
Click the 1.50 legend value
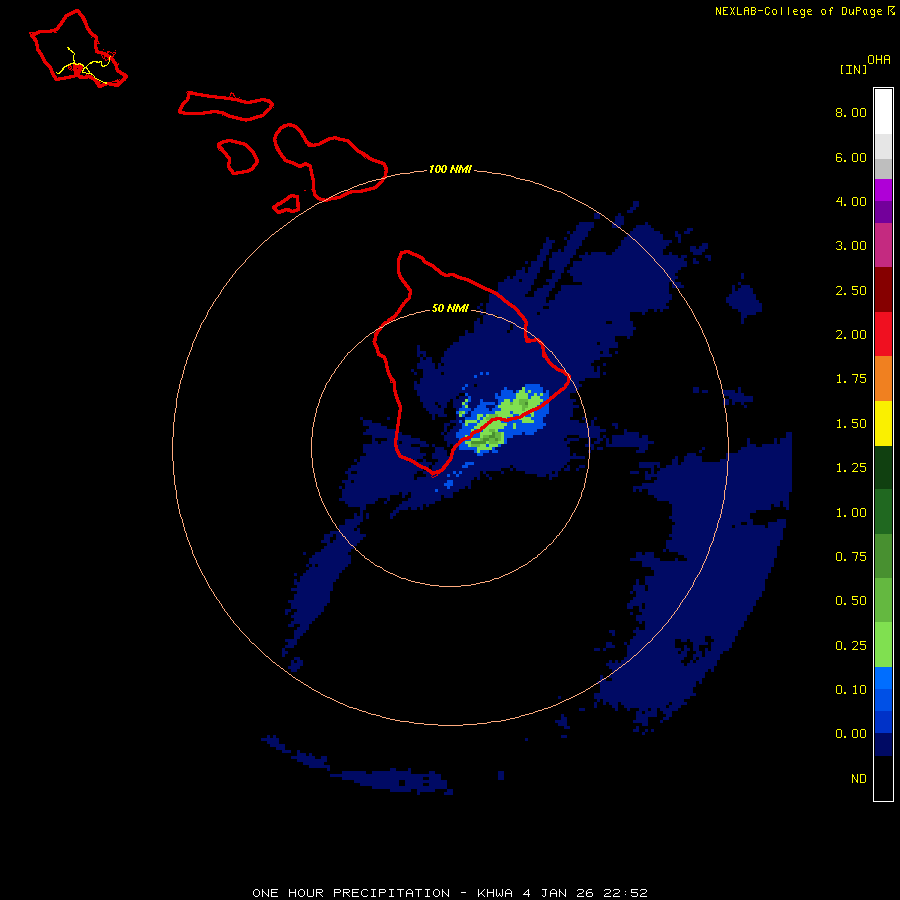851,424
